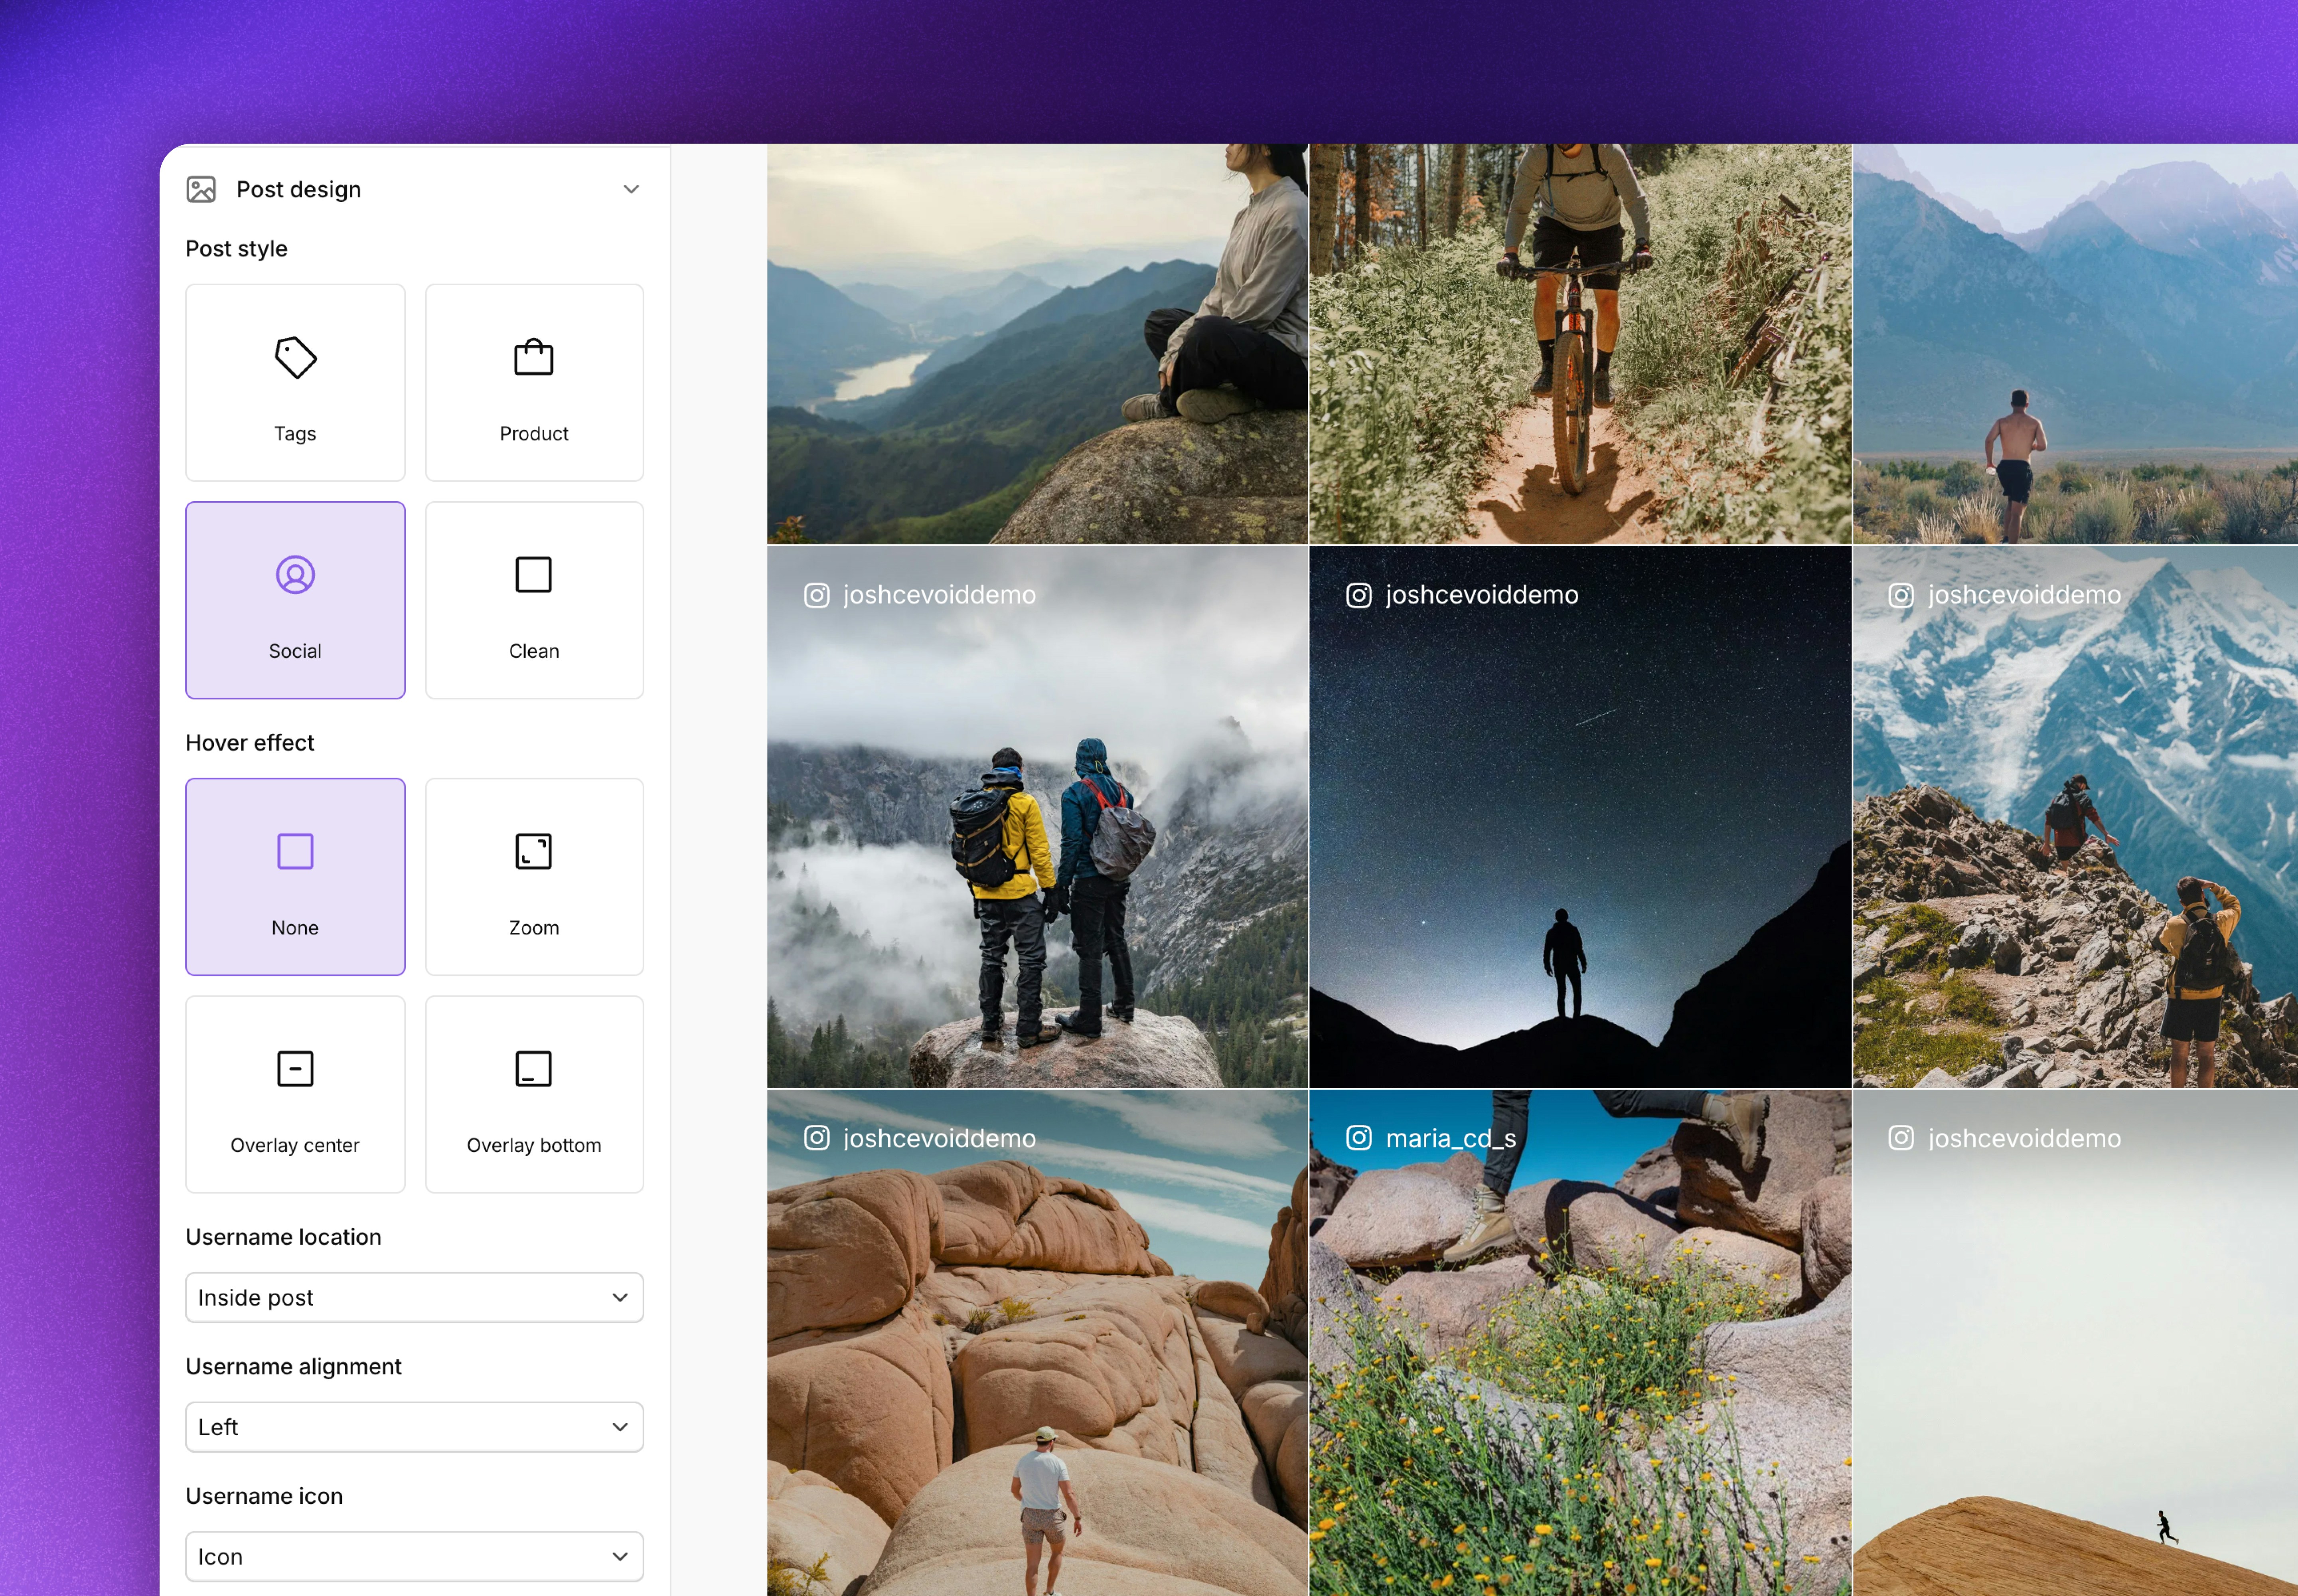Open the Username icon dropdown

414,1556
